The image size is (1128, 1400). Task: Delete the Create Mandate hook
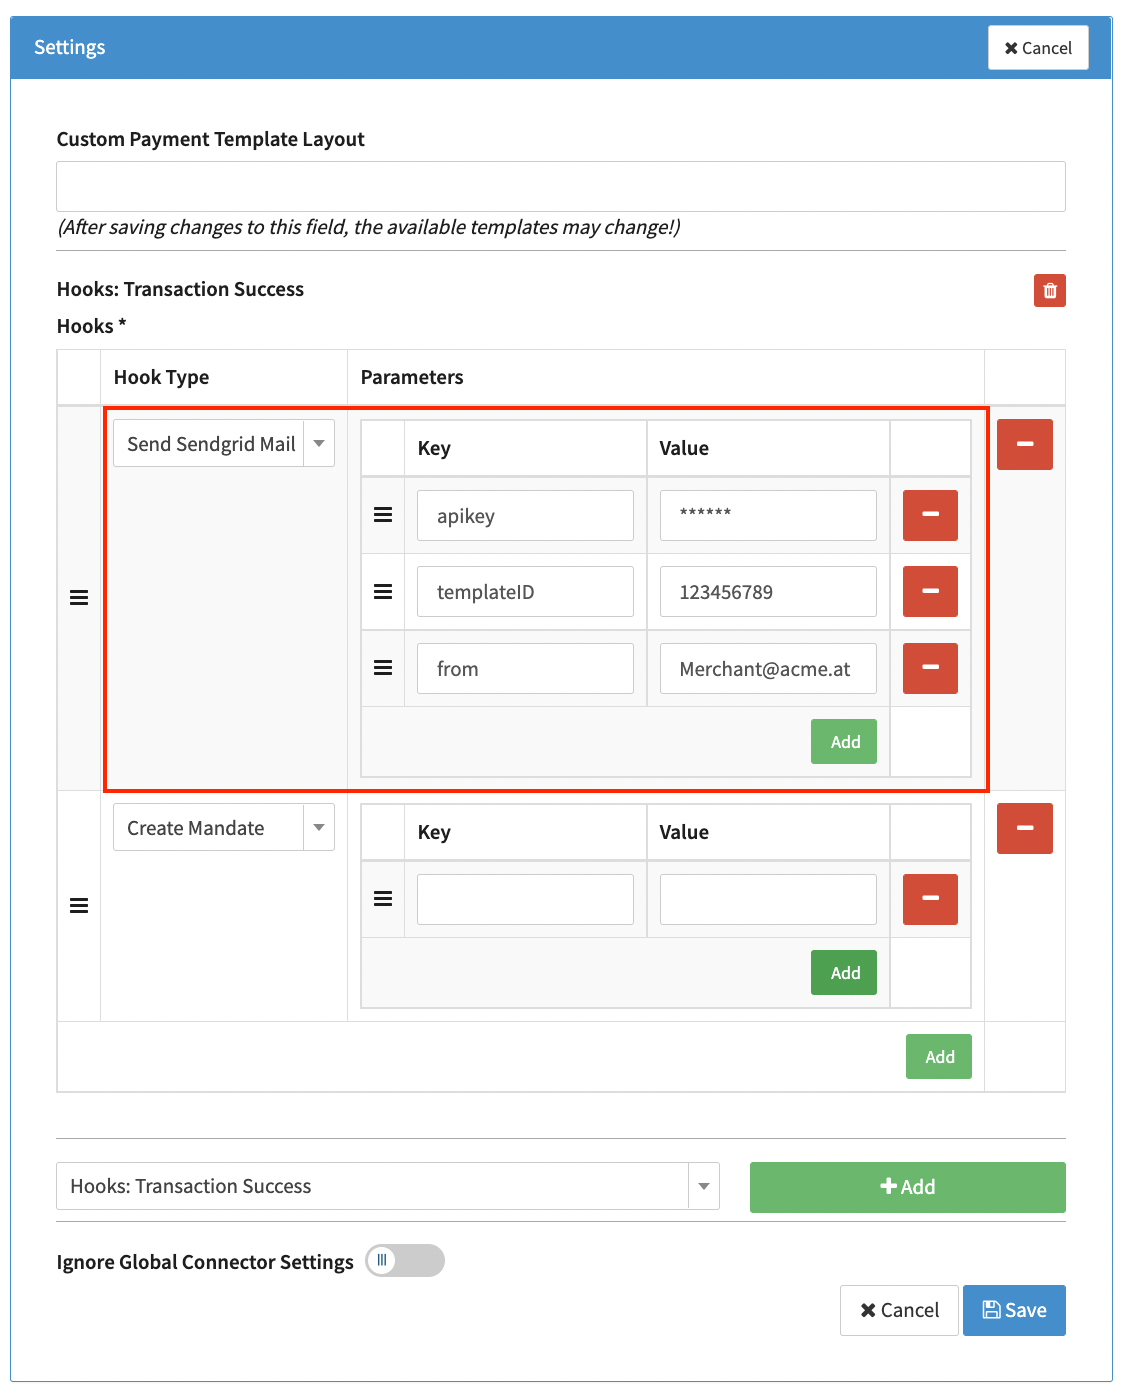tap(1024, 828)
